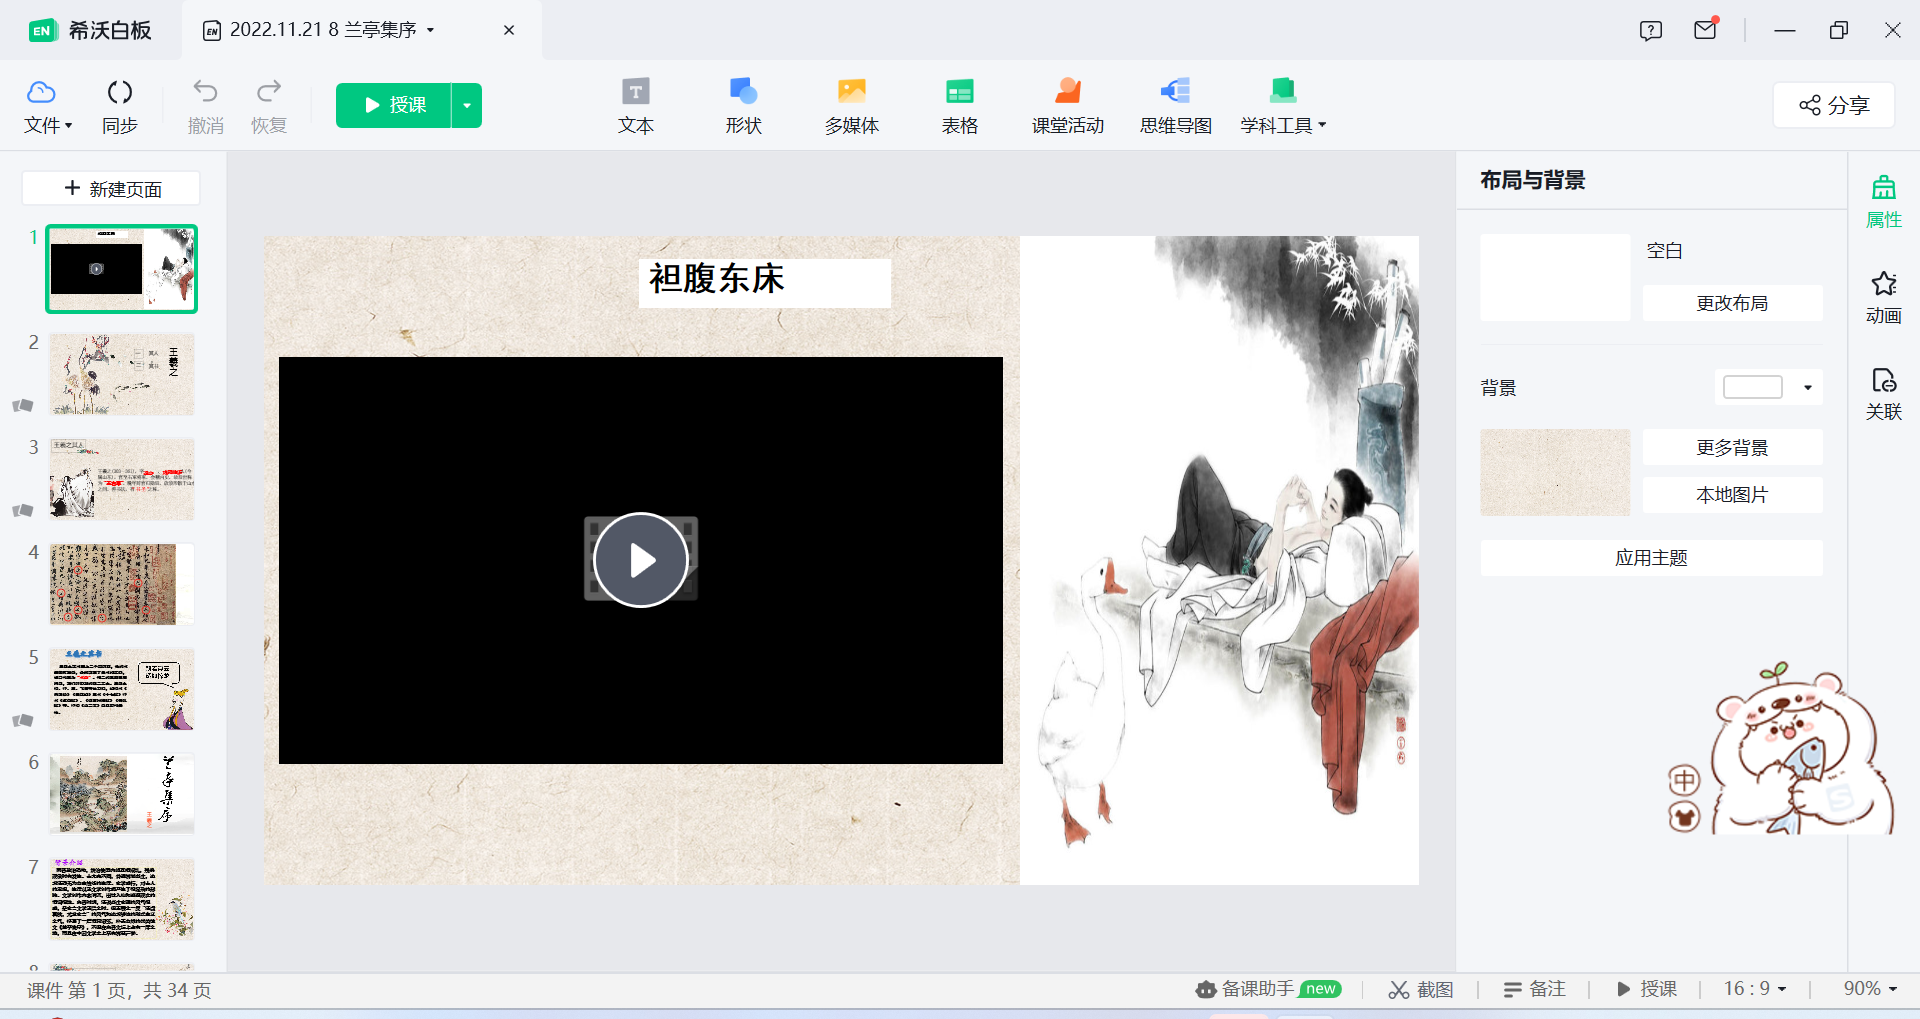Viewport: 1920px width, 1019px height.
Task: Click the 截图 screenshot tool
Action: (x=1421, y=989)
